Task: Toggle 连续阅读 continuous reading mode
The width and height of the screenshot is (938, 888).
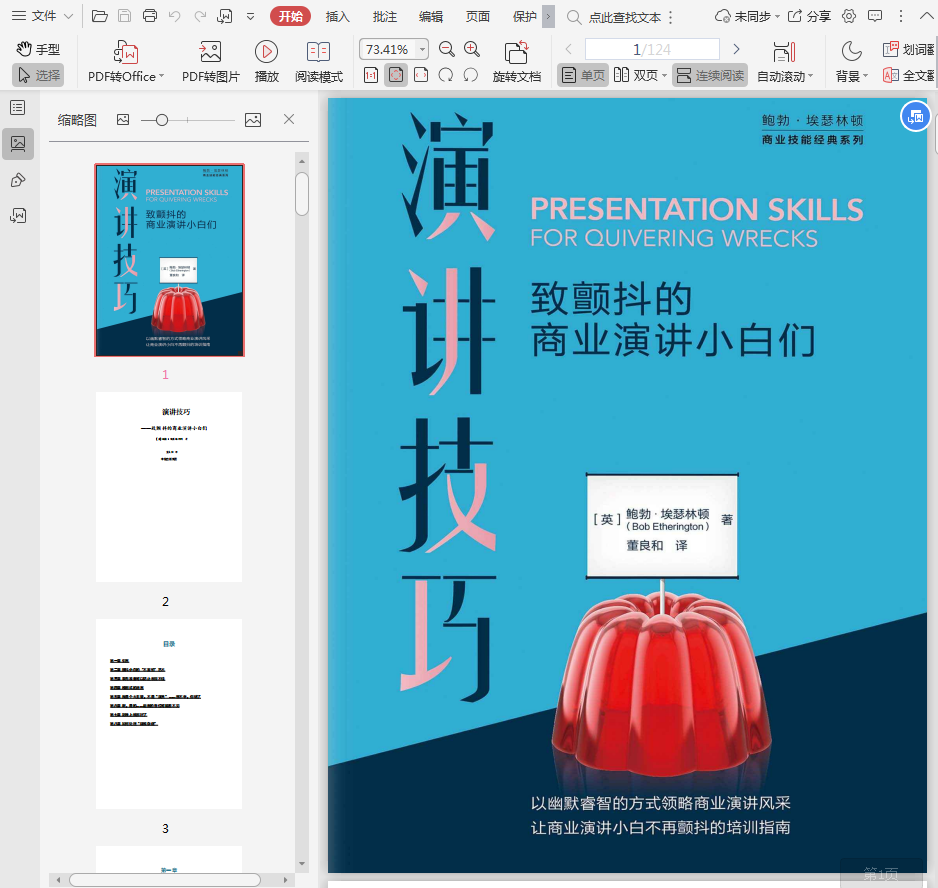Action: (710, 75)
